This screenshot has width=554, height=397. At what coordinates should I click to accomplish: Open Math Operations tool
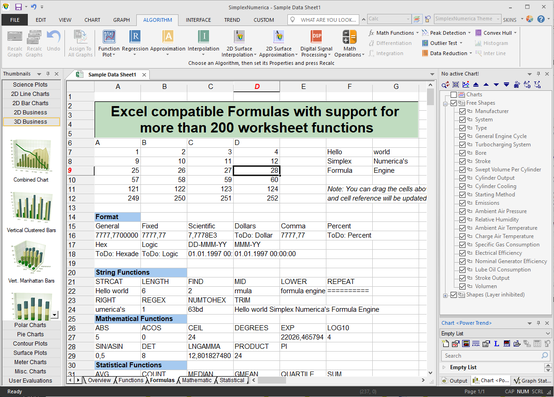tap(349, 43)
